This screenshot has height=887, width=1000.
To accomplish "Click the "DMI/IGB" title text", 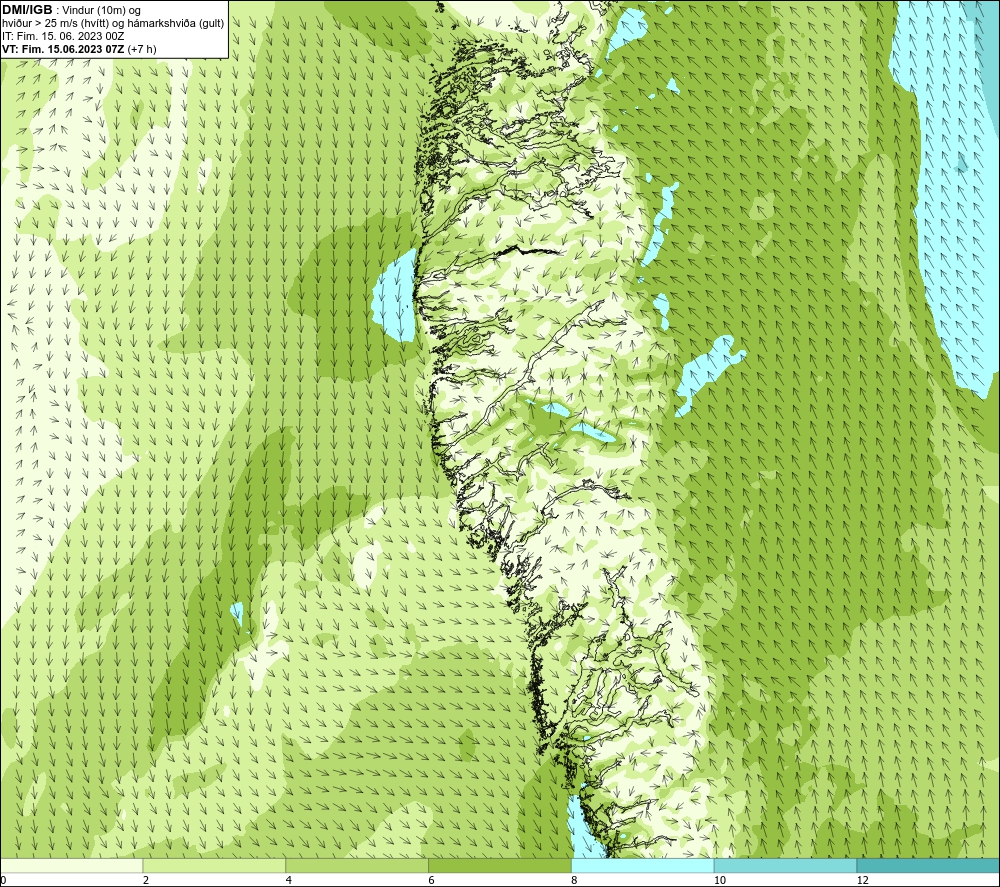I will (27, 10).
